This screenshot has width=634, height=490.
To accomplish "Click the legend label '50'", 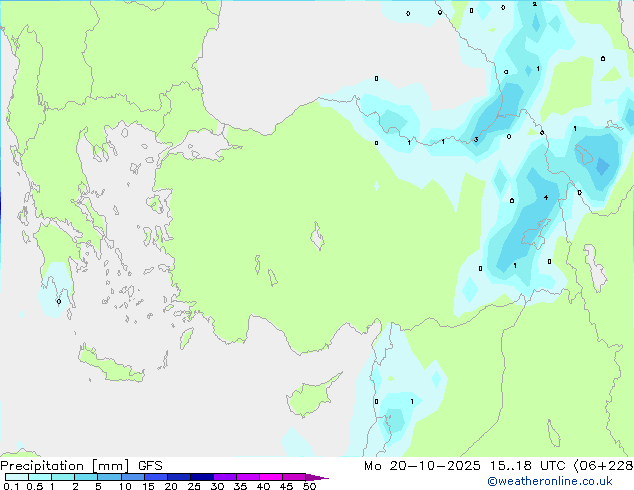I will 309,486.
